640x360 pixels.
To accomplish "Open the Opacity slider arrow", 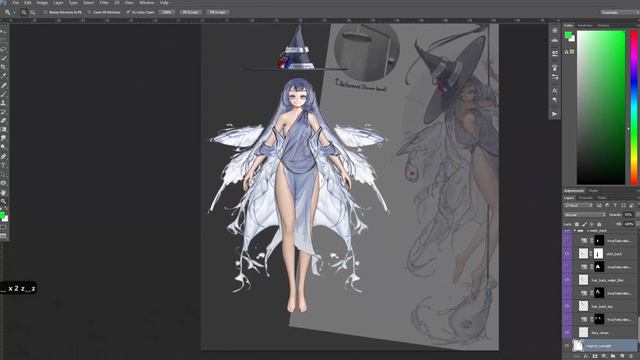I will (638, 215).
